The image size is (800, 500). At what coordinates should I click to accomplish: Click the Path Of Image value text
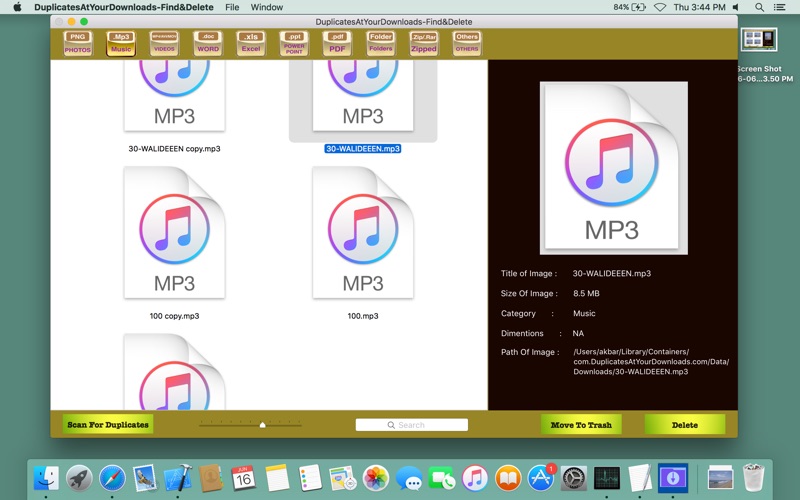(651, 362)
